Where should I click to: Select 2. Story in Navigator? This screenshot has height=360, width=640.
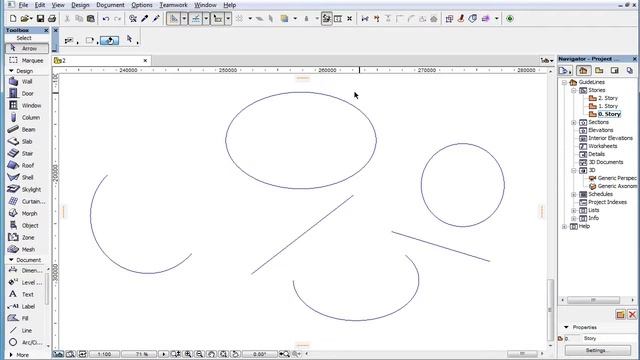[x=607, y=98]
